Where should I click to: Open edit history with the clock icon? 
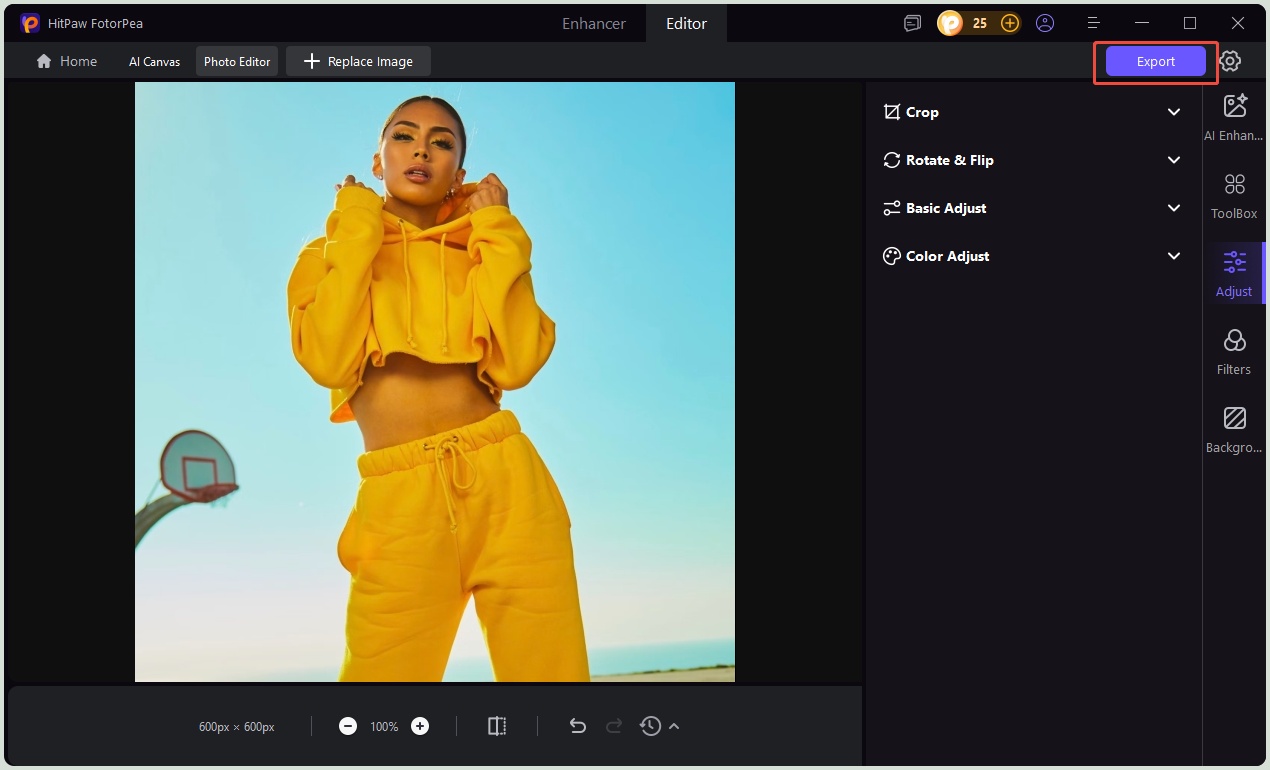pyautogui.click(x=650, y=726)
